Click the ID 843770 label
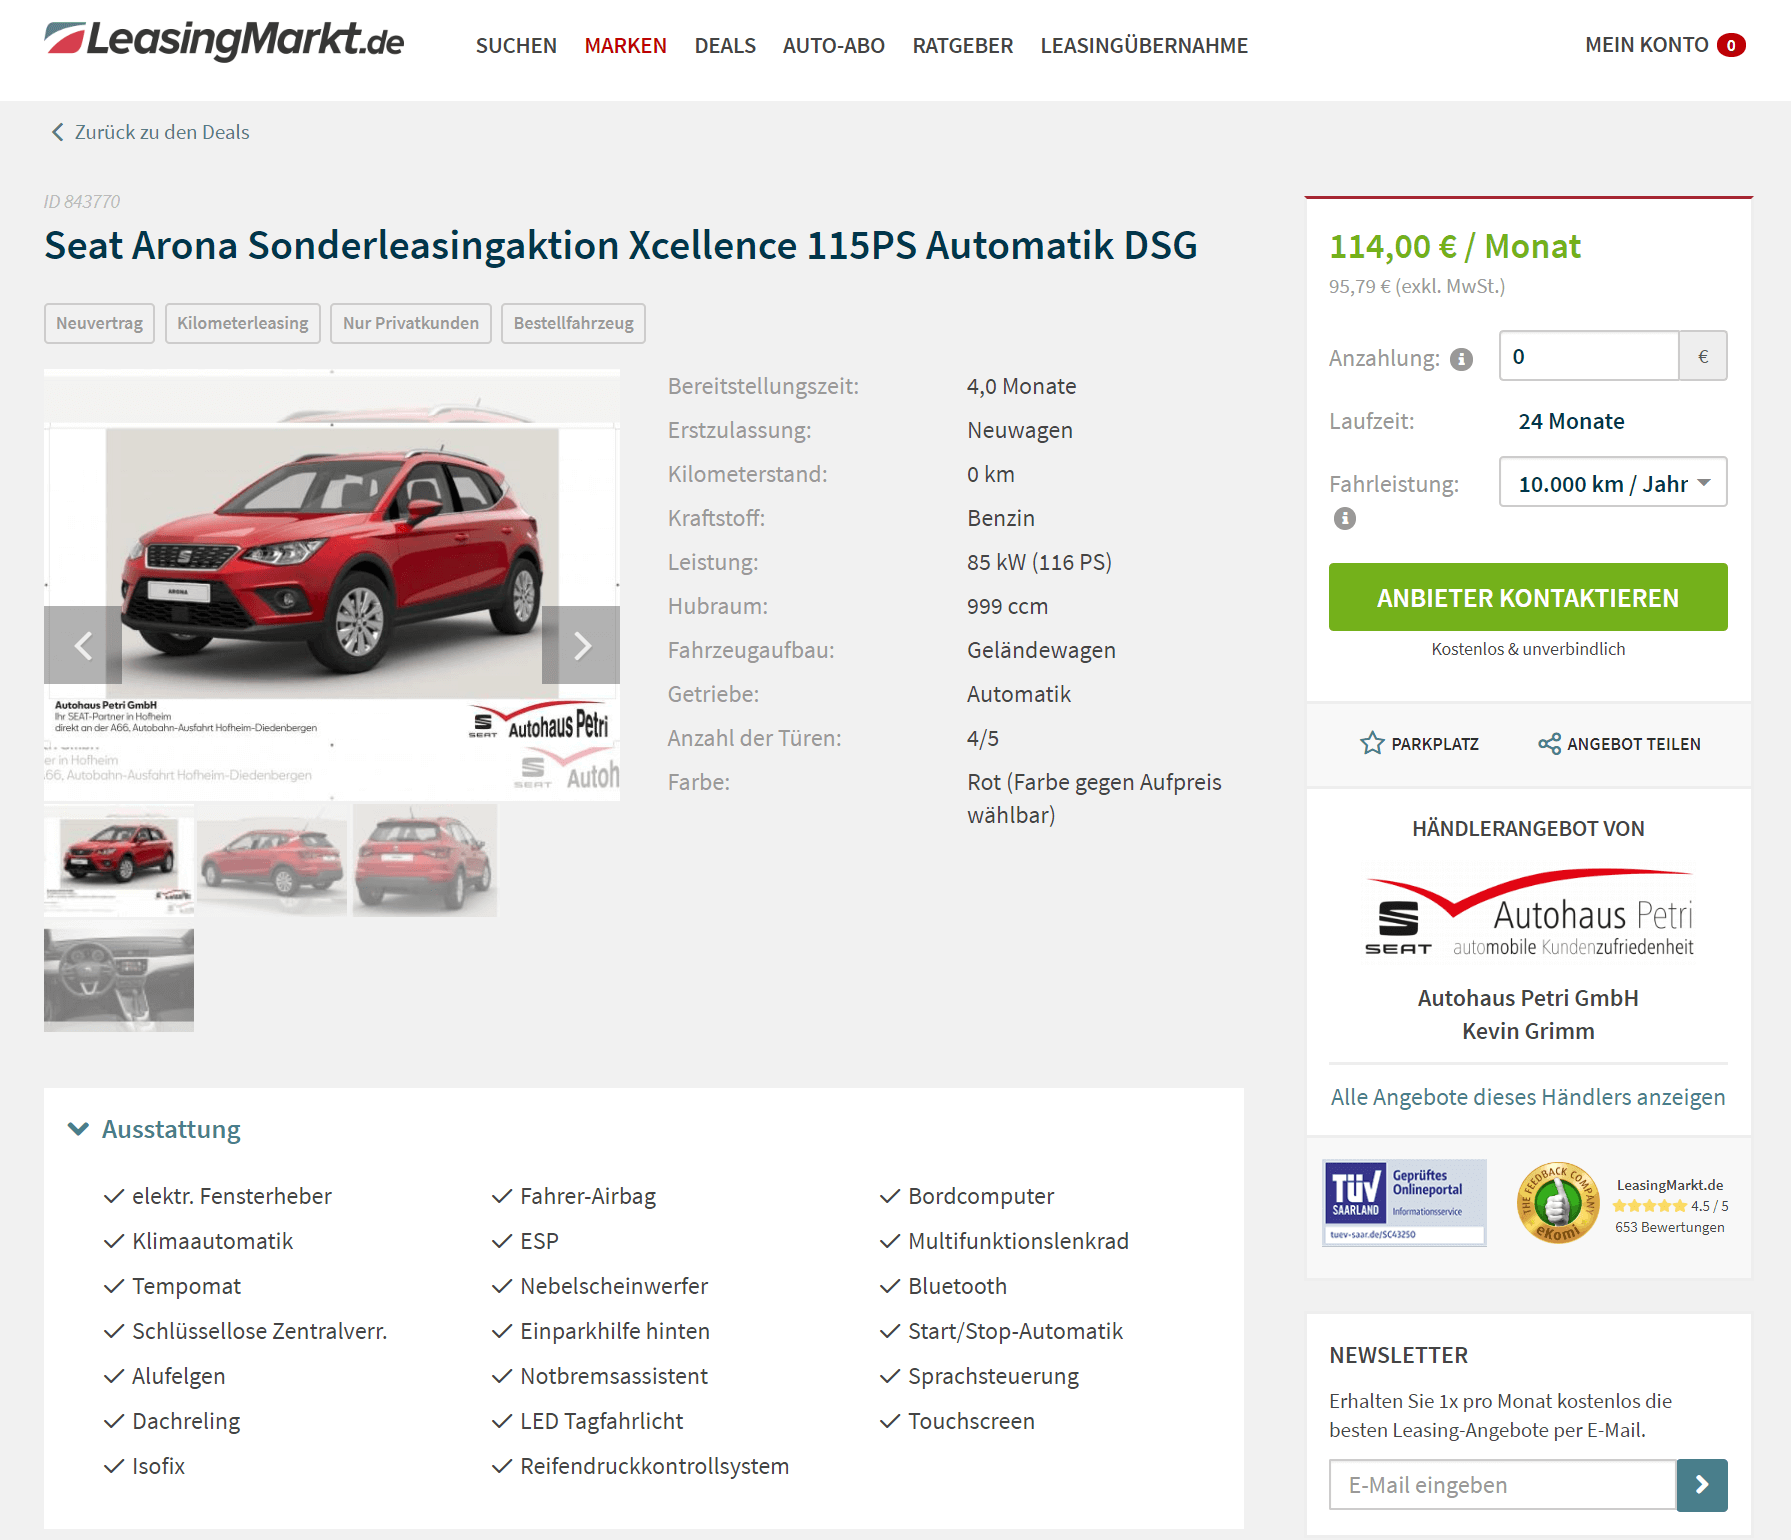 tap(82, 201)
